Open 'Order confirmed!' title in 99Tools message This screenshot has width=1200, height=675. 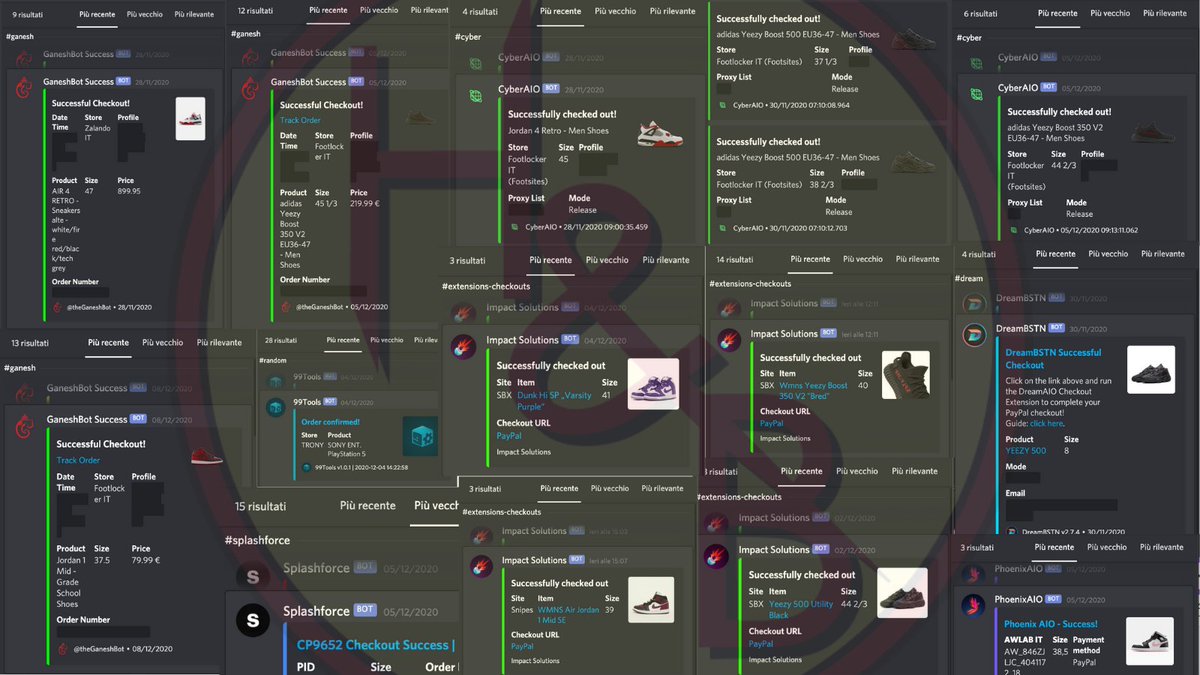[332, 422]
